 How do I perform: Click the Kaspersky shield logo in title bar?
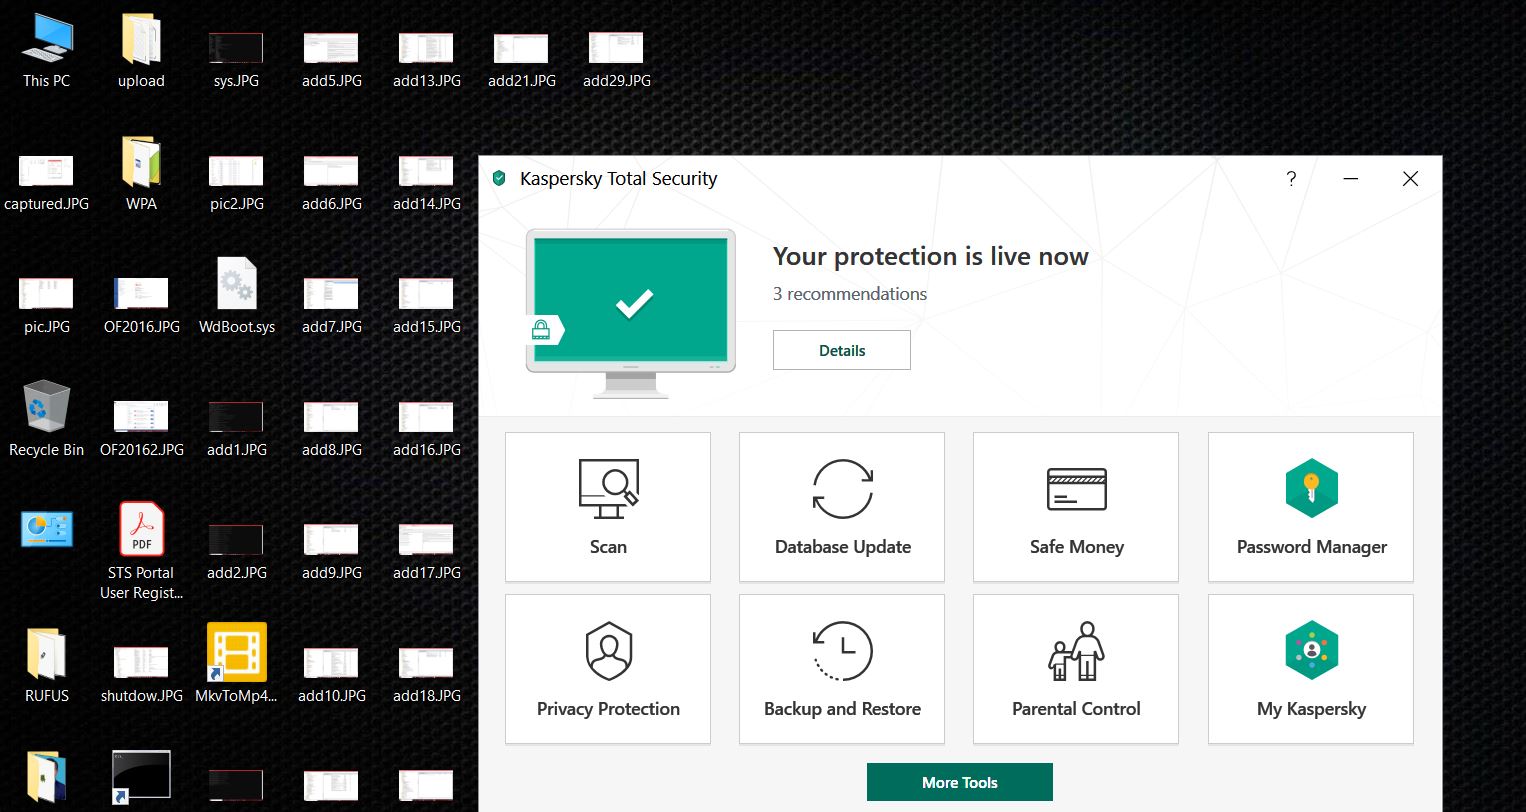[499, 179]
